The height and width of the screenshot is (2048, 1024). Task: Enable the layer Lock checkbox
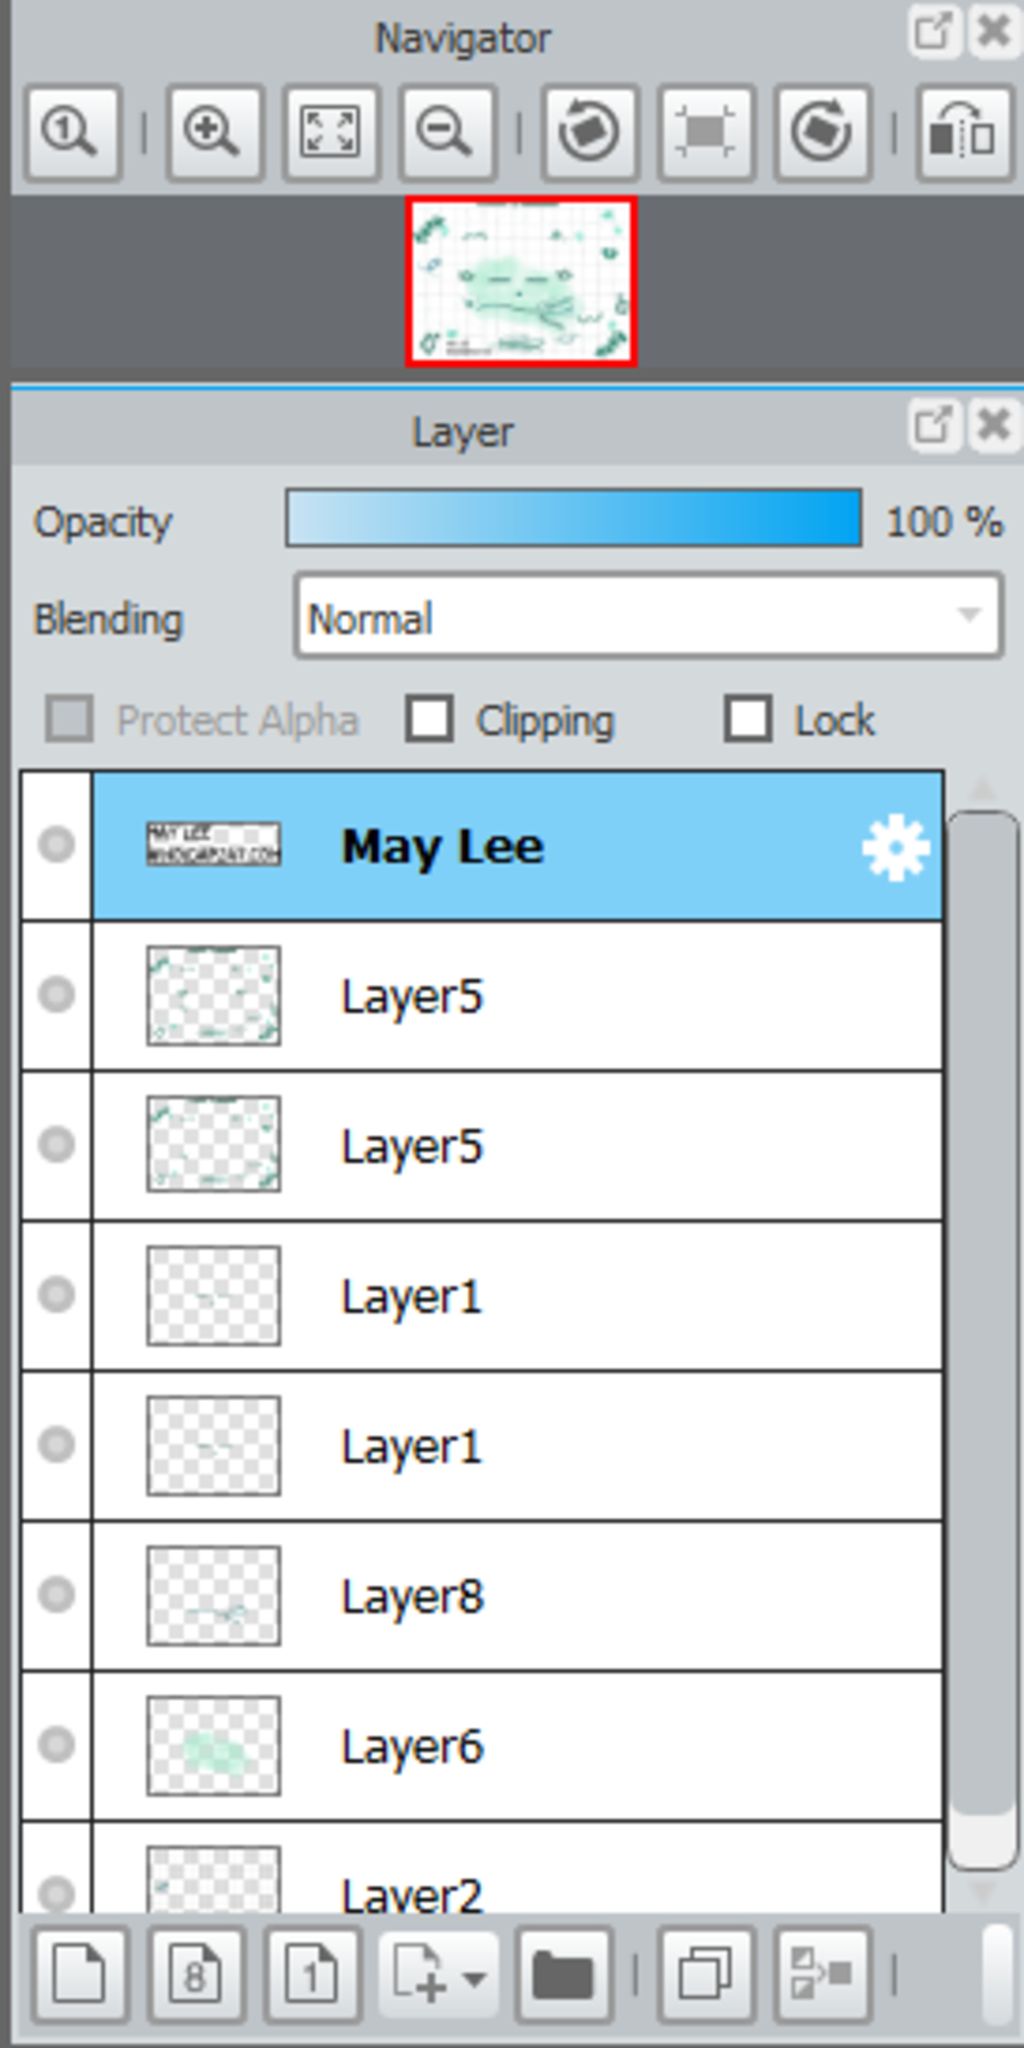[748, 720]
